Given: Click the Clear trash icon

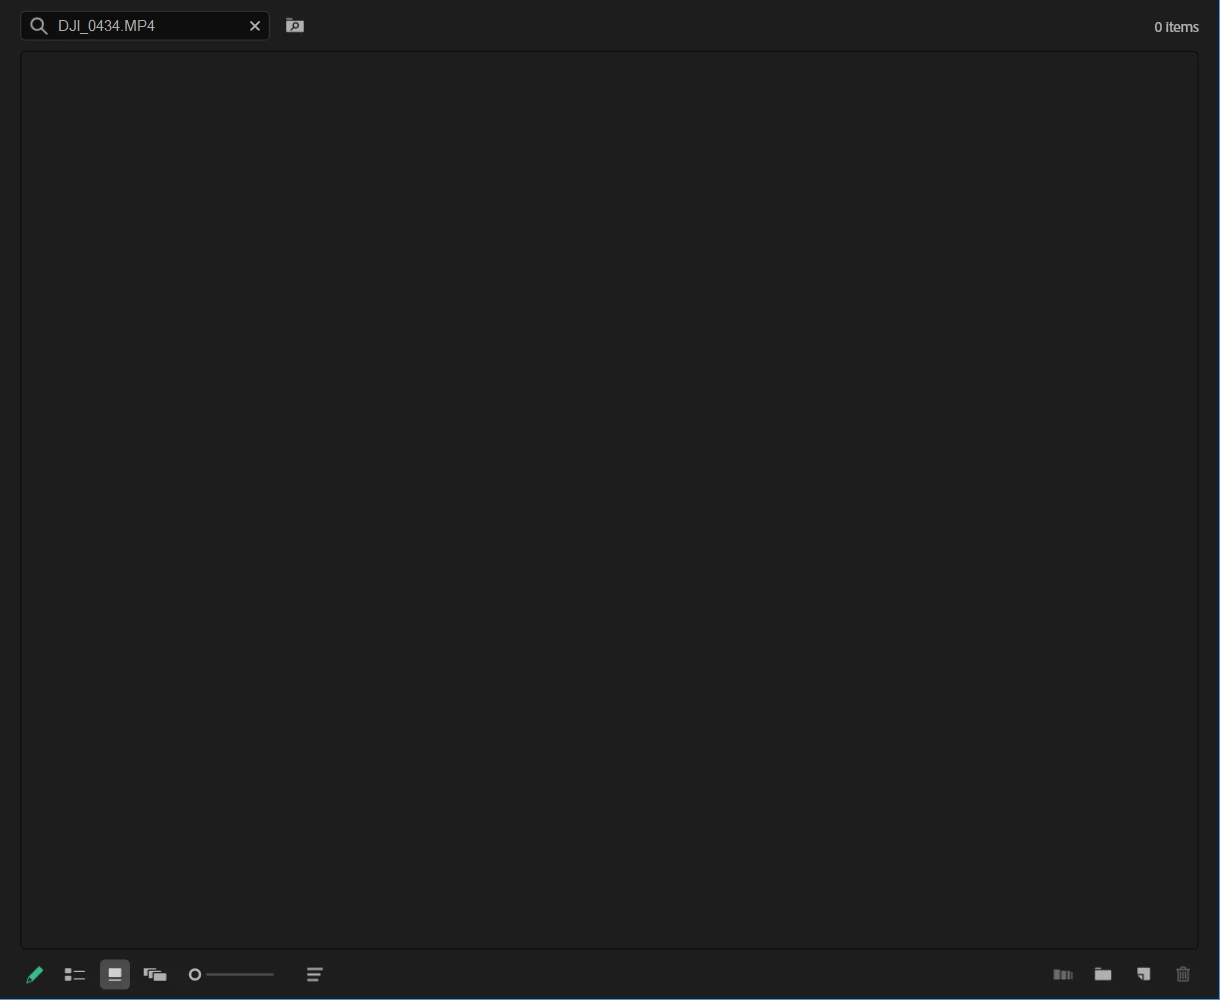Looking at the screenshot, I should tap(1184, 974).
